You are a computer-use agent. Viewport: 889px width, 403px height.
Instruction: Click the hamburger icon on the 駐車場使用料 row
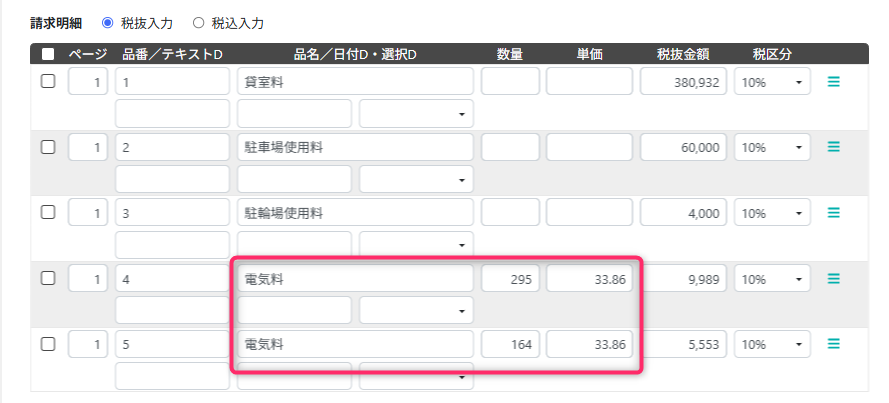pos(833,147)
